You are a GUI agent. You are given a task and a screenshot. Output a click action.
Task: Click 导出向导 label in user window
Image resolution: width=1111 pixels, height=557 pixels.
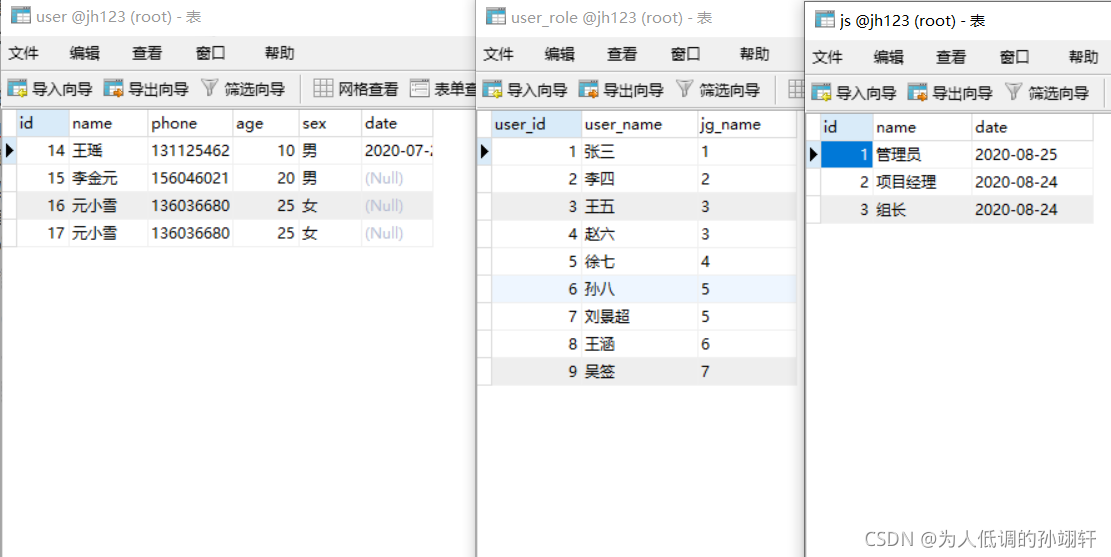point(158,89)
